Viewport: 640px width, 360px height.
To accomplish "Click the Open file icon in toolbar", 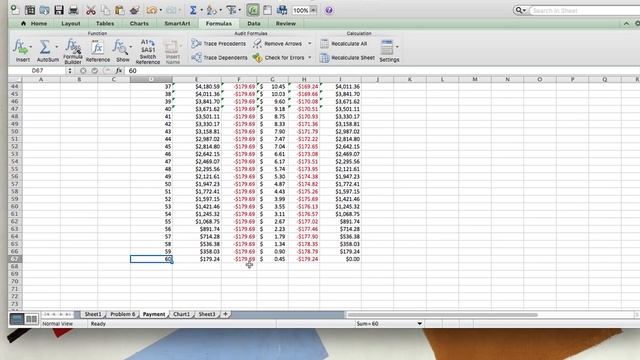I will [x=44, y=10].
